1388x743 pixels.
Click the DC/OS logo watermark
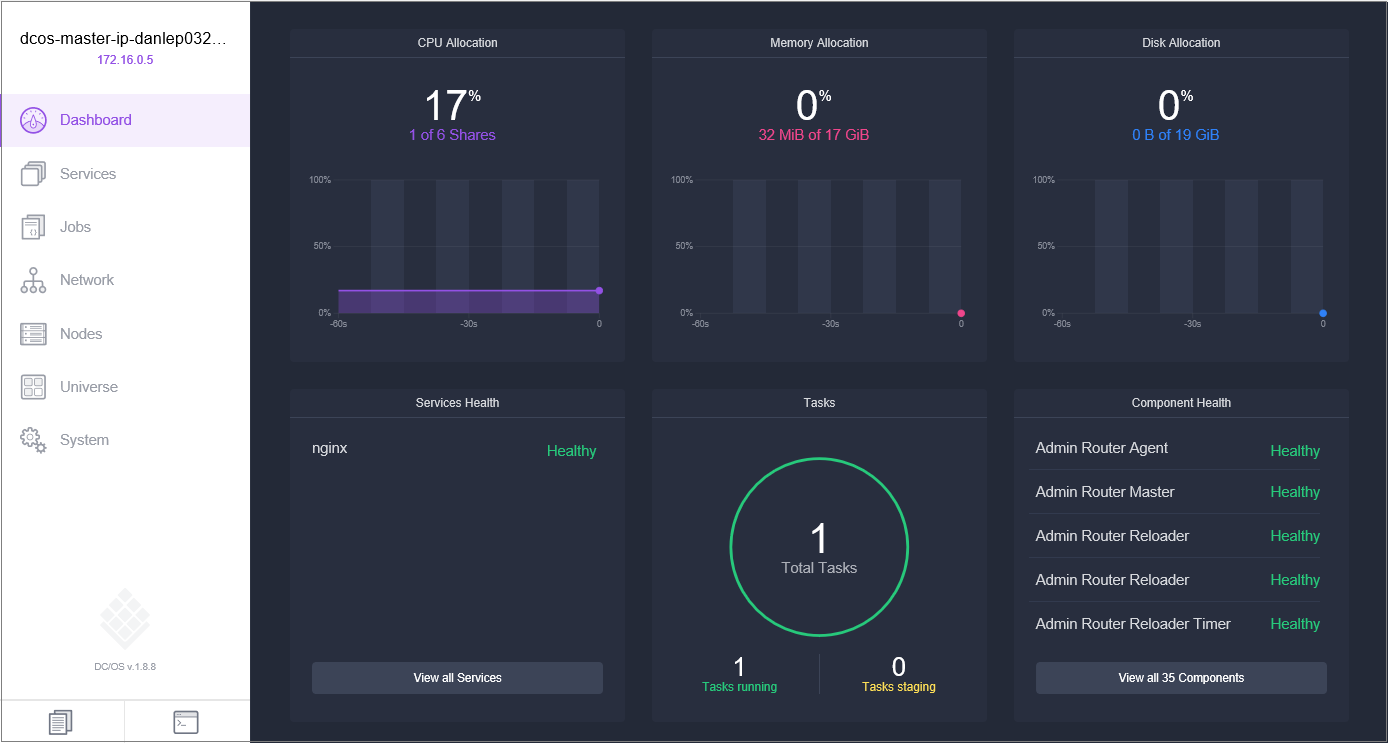(124, 617)
